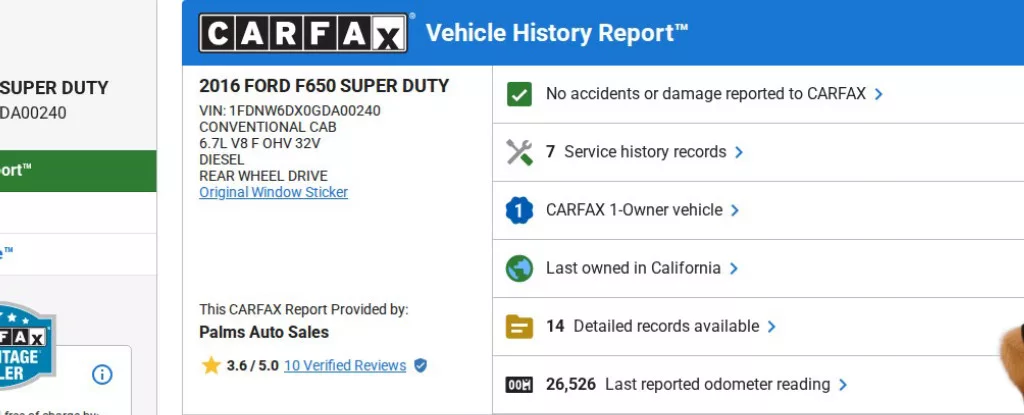
Task: Click the gold star rating icon
Action: coord(211,366)
